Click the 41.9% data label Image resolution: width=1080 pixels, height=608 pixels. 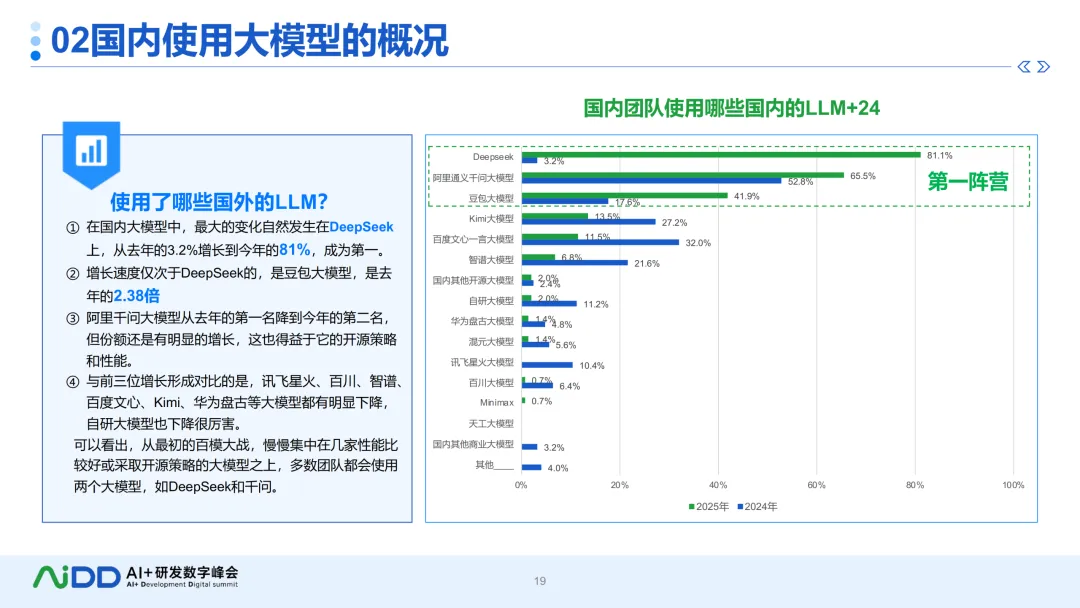[x=747, y=196]
